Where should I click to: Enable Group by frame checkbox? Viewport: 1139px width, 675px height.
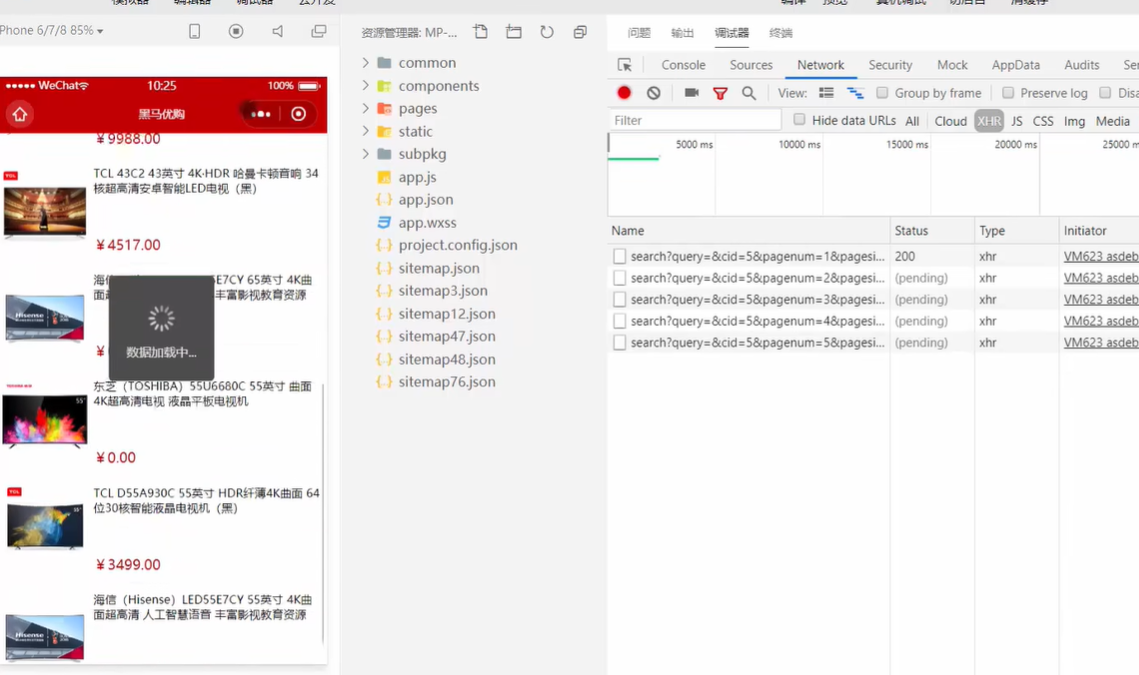tap(882, 92)
